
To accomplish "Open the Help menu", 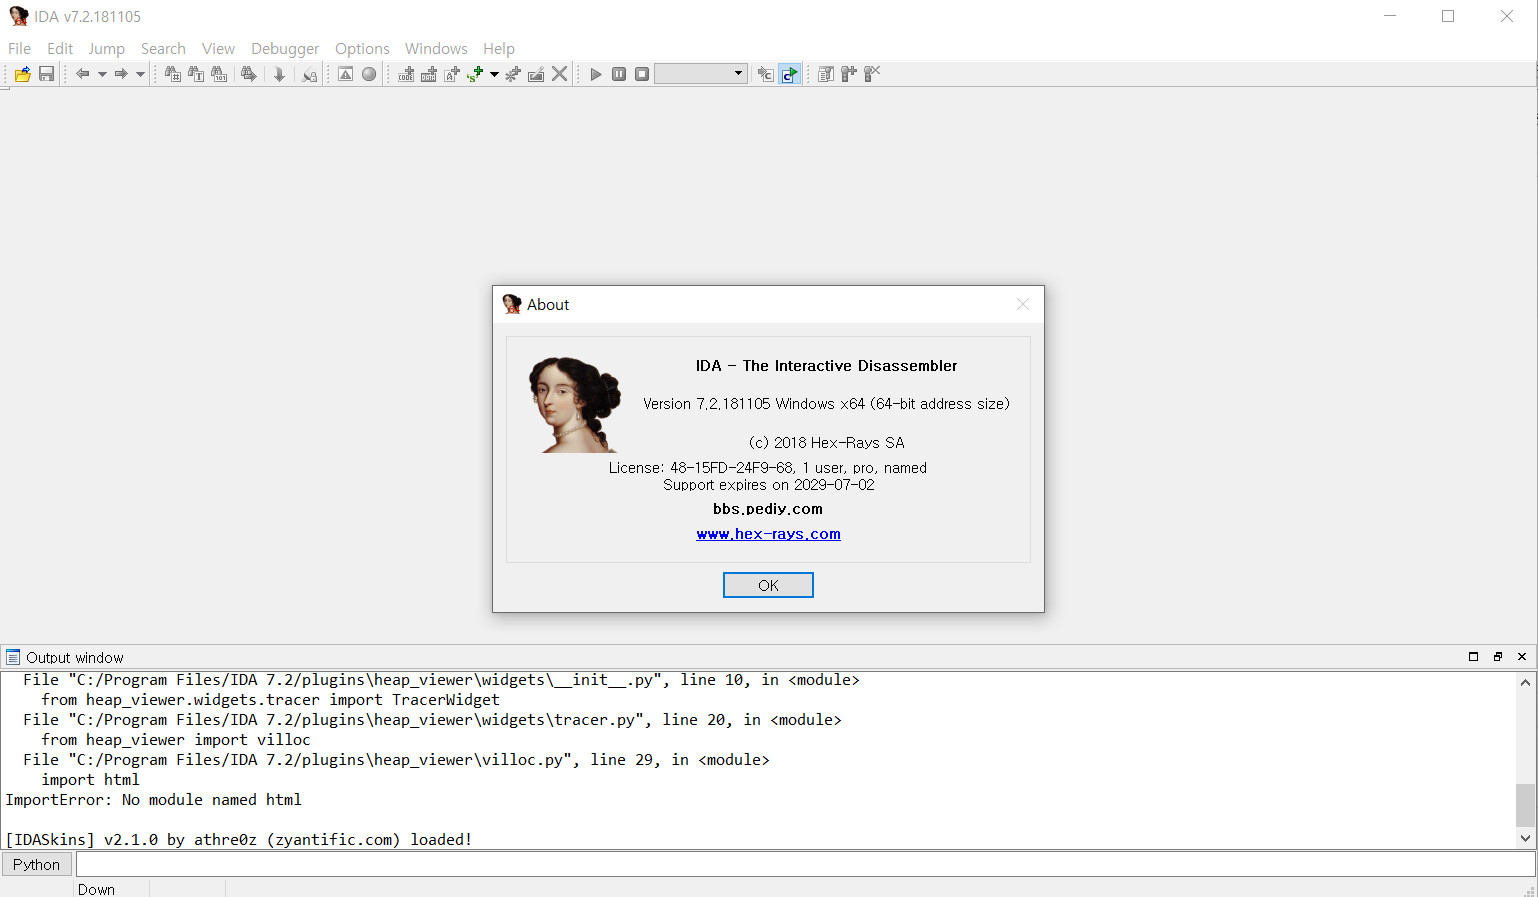I will coord(499,48).
